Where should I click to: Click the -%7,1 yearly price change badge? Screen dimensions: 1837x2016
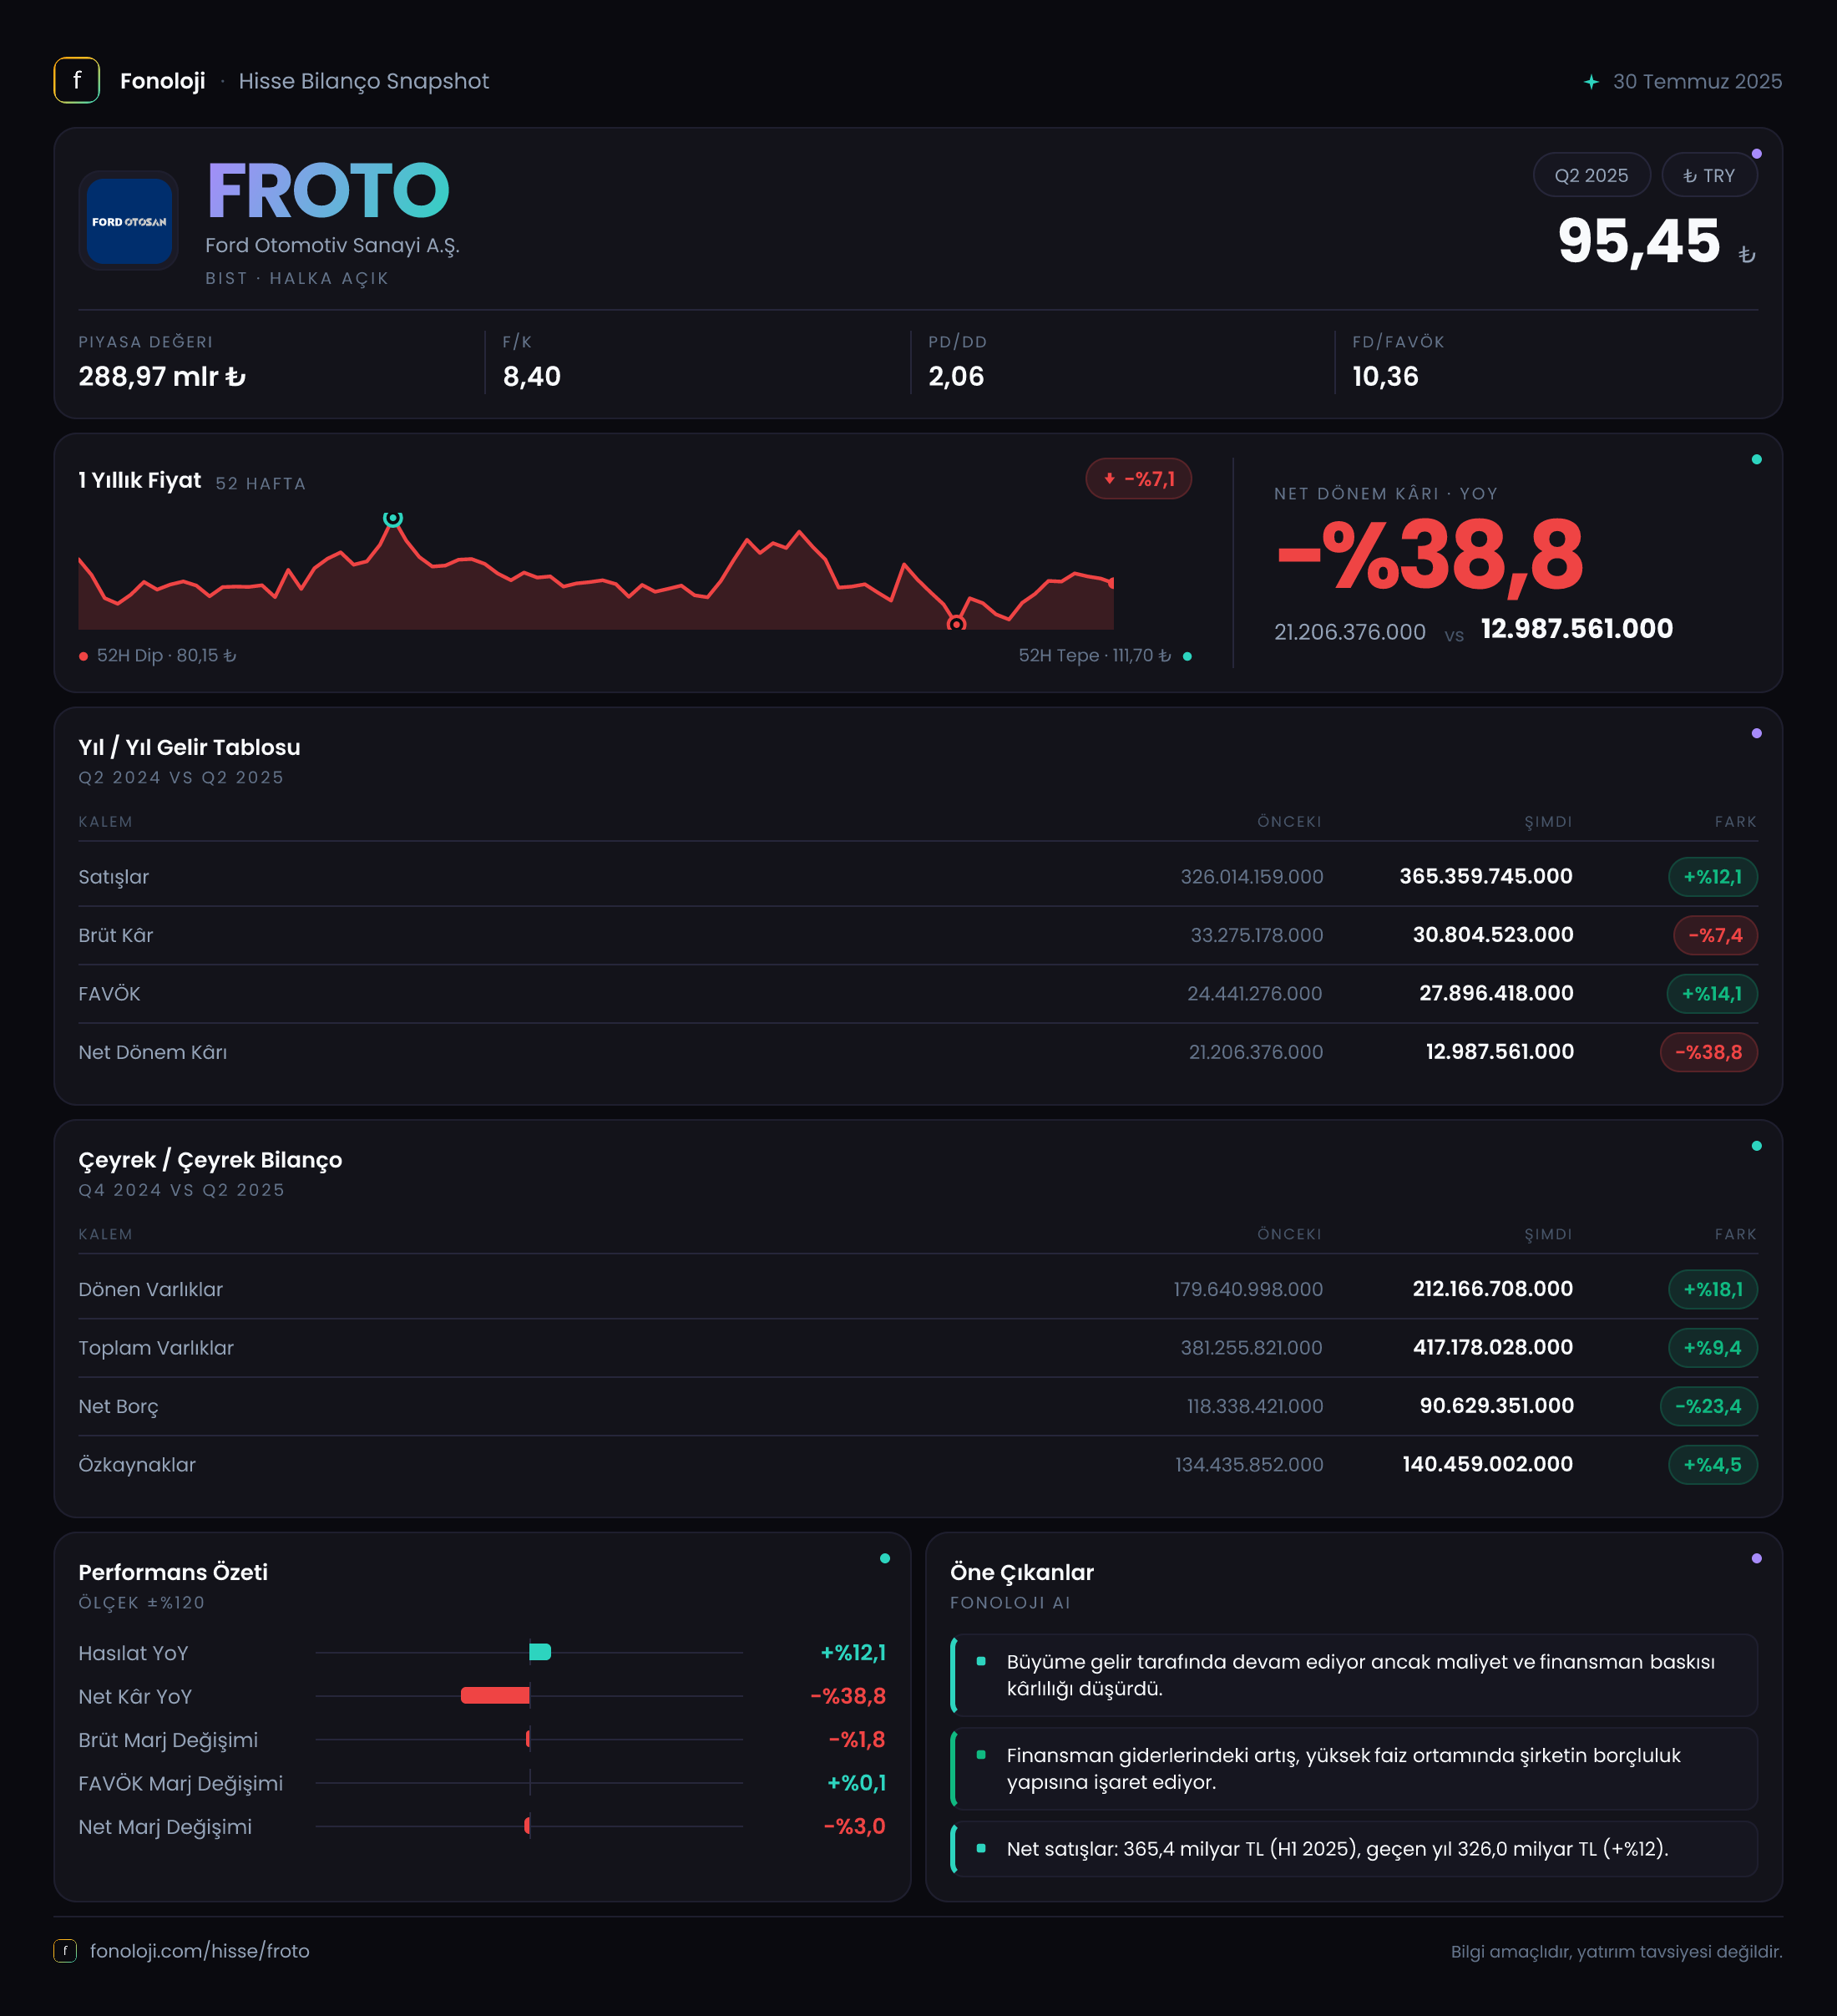click(x=1138, y=479)
